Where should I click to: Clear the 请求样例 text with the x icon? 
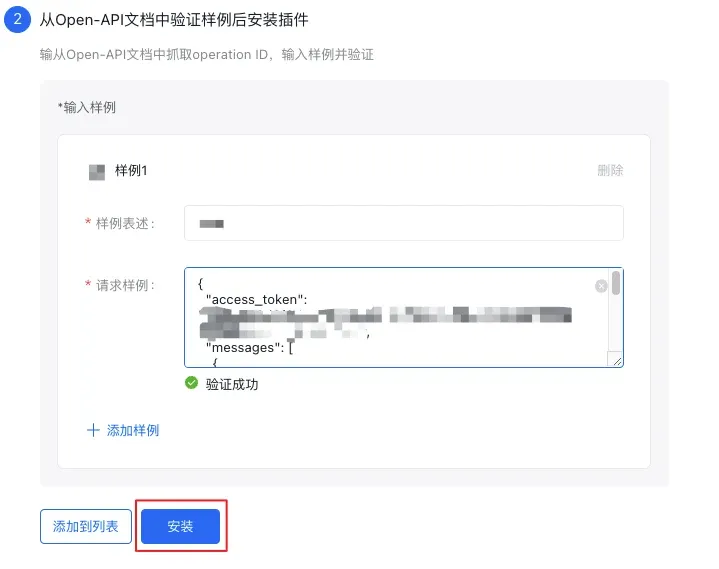(601, 286)
